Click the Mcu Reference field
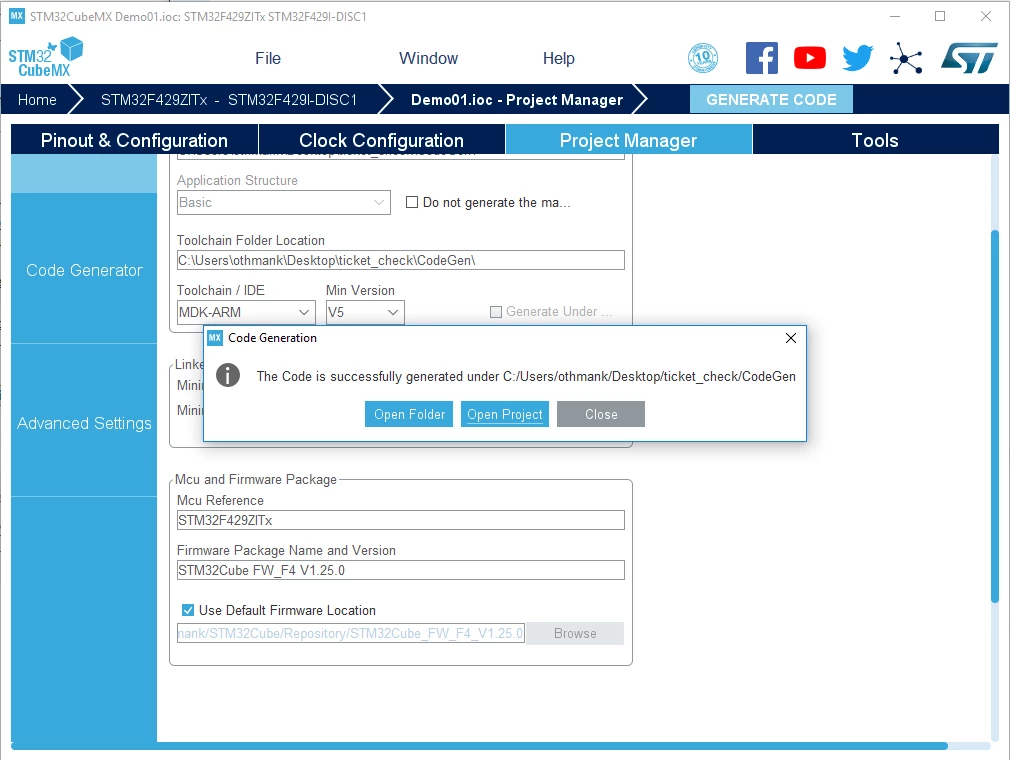Image resolution: width=1010 pixels, height=760 pixels. coord(401,520)
